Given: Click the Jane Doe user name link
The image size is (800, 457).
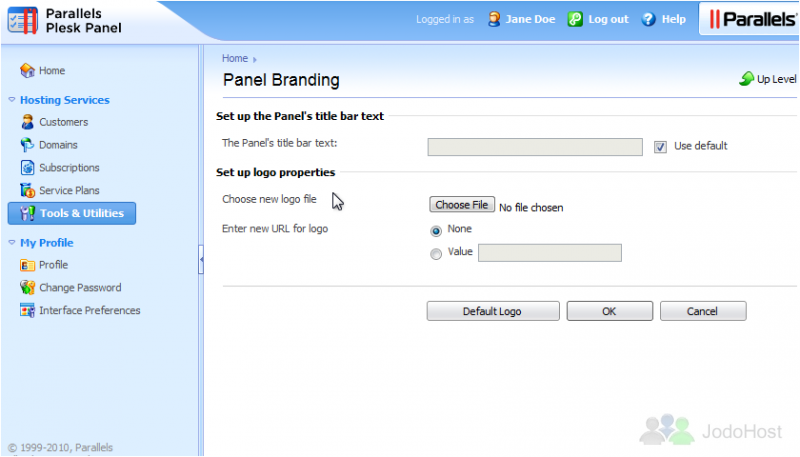Looking at the screenshot, I should 530,19.
